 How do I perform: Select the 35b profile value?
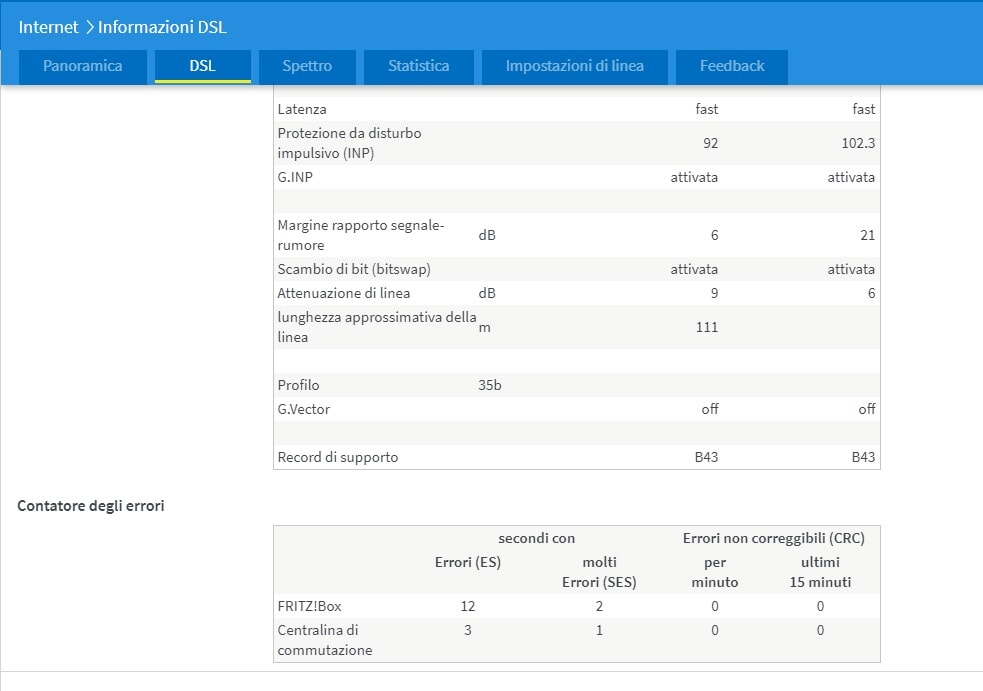coord(490,385)
